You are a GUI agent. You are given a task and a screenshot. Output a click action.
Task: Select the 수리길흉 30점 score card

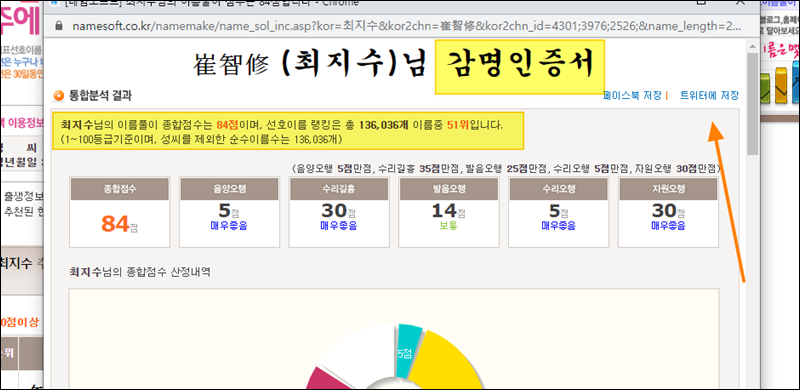click(339, 212)
